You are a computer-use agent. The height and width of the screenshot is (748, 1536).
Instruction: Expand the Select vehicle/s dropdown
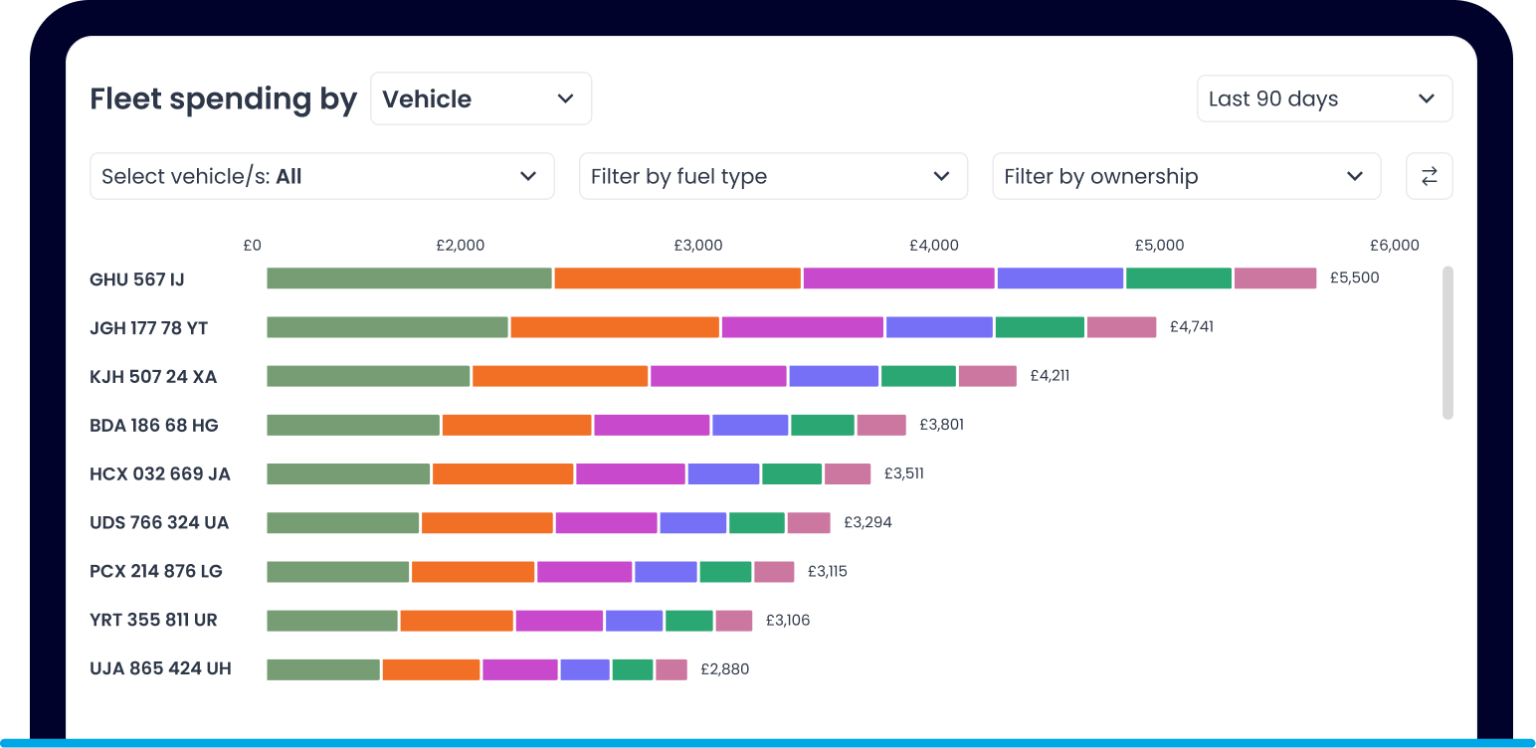[x=321, y=176]
